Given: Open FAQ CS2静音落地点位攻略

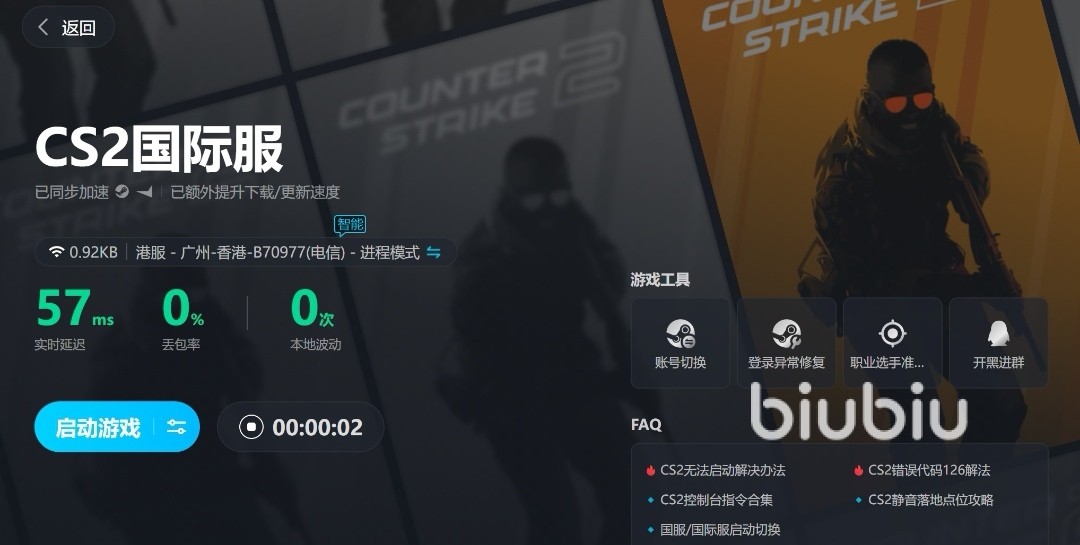Looking at the screenshot, I should click(x=931, y=500).
